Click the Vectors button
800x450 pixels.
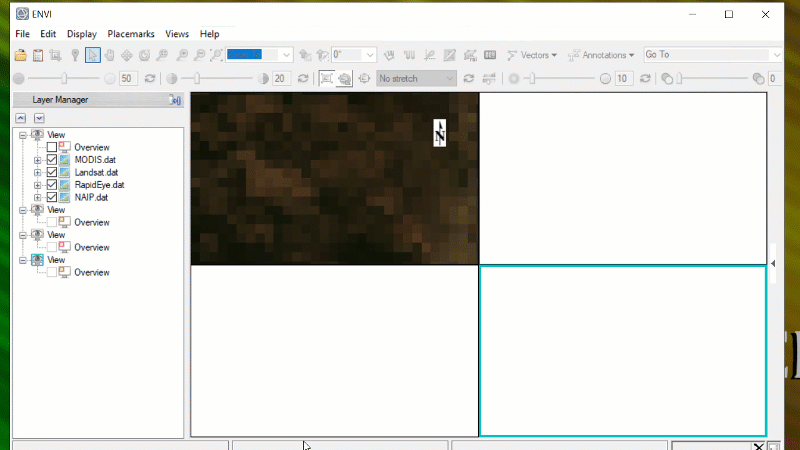(532, 55)
